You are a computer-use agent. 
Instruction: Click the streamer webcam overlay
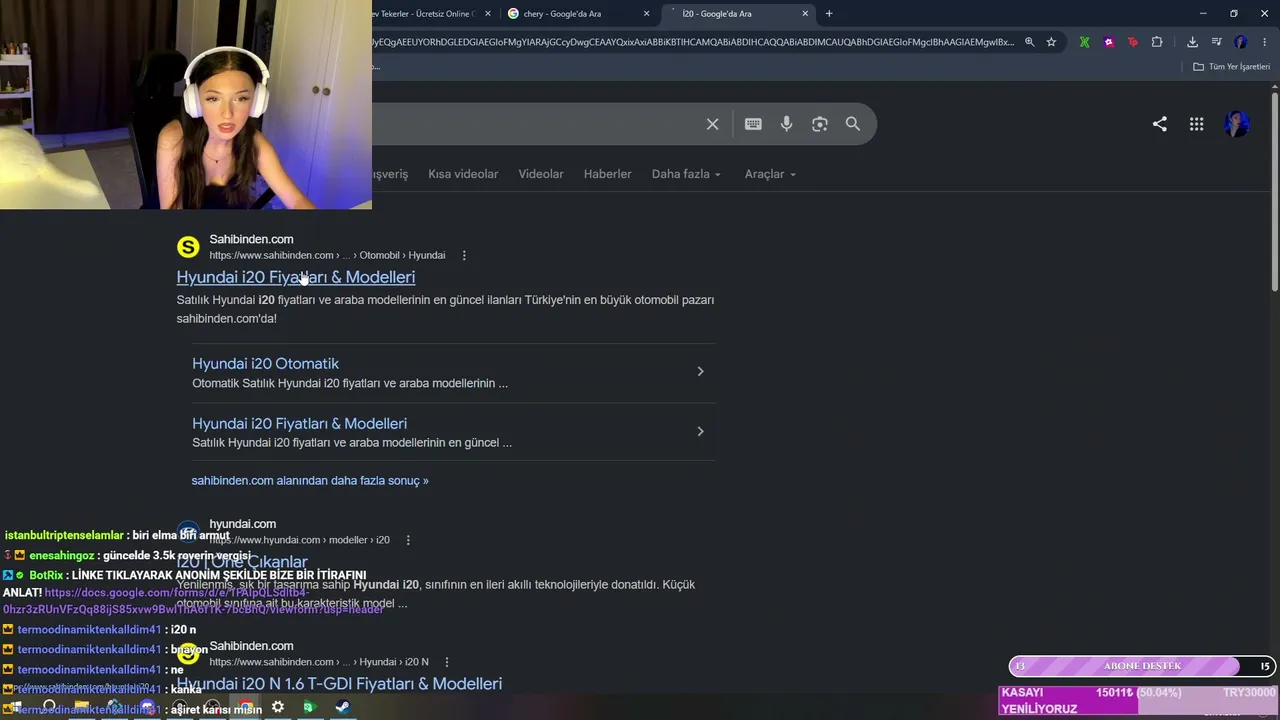tap(186, 104)
